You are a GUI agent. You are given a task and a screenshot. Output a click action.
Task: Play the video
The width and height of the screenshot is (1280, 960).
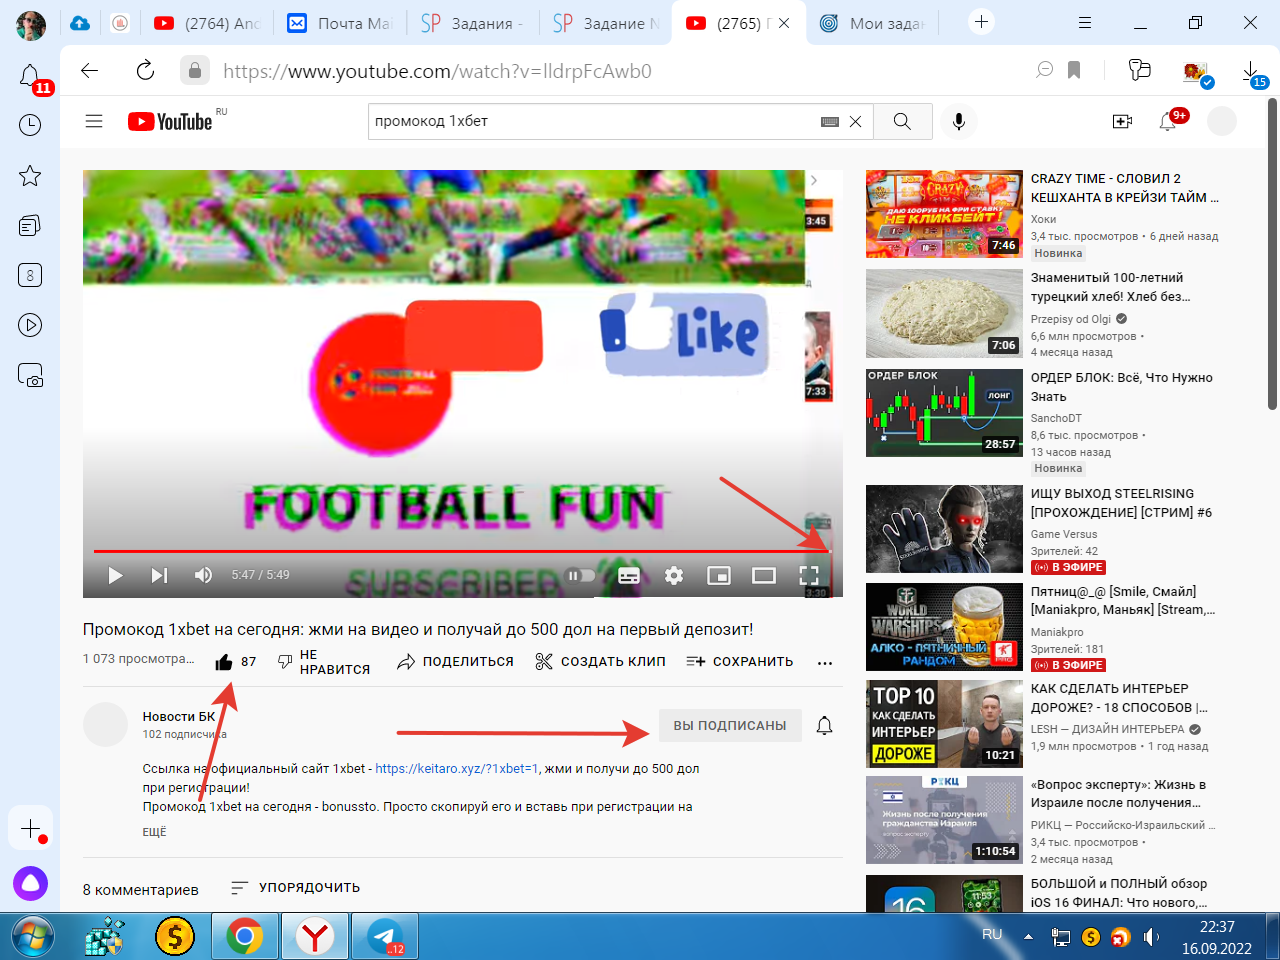115,575
